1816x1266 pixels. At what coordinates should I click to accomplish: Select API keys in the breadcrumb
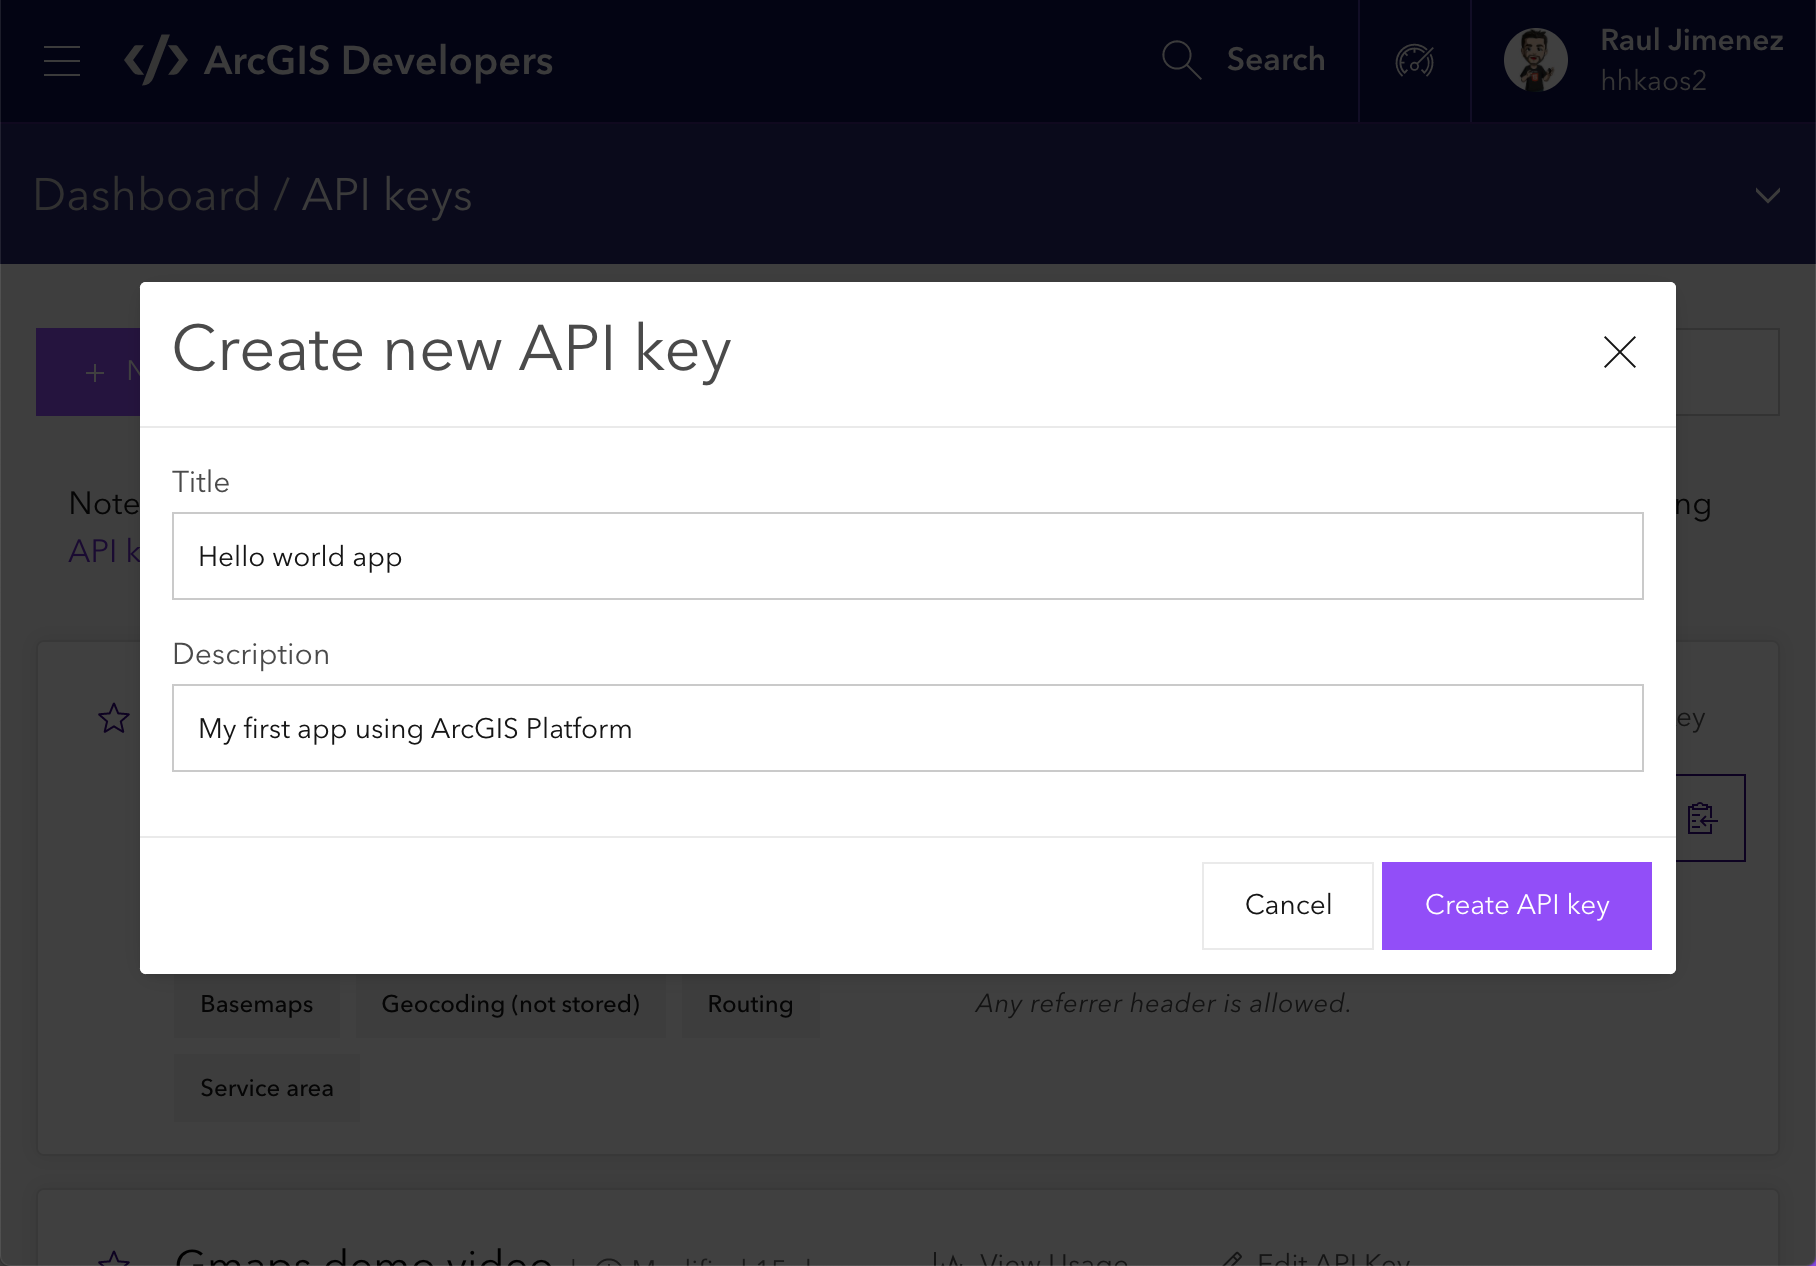click(x=387, y=195)
